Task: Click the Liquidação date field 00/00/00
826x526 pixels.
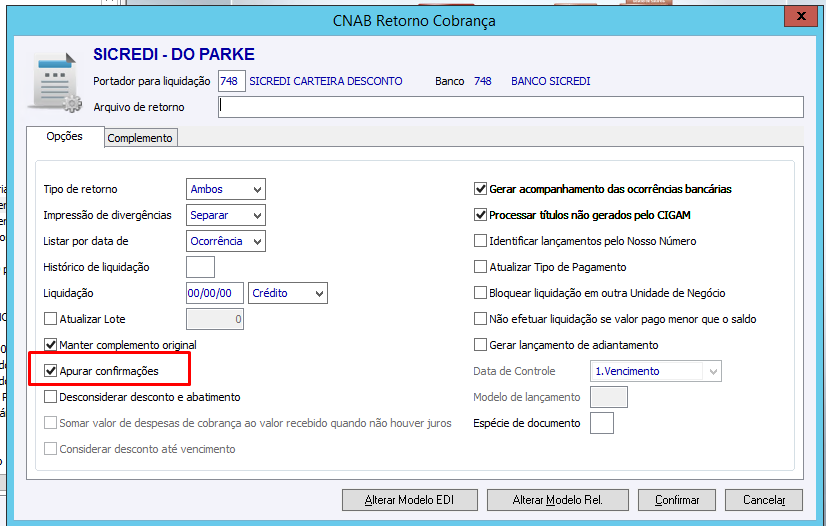Action: [x=215, y=293]
